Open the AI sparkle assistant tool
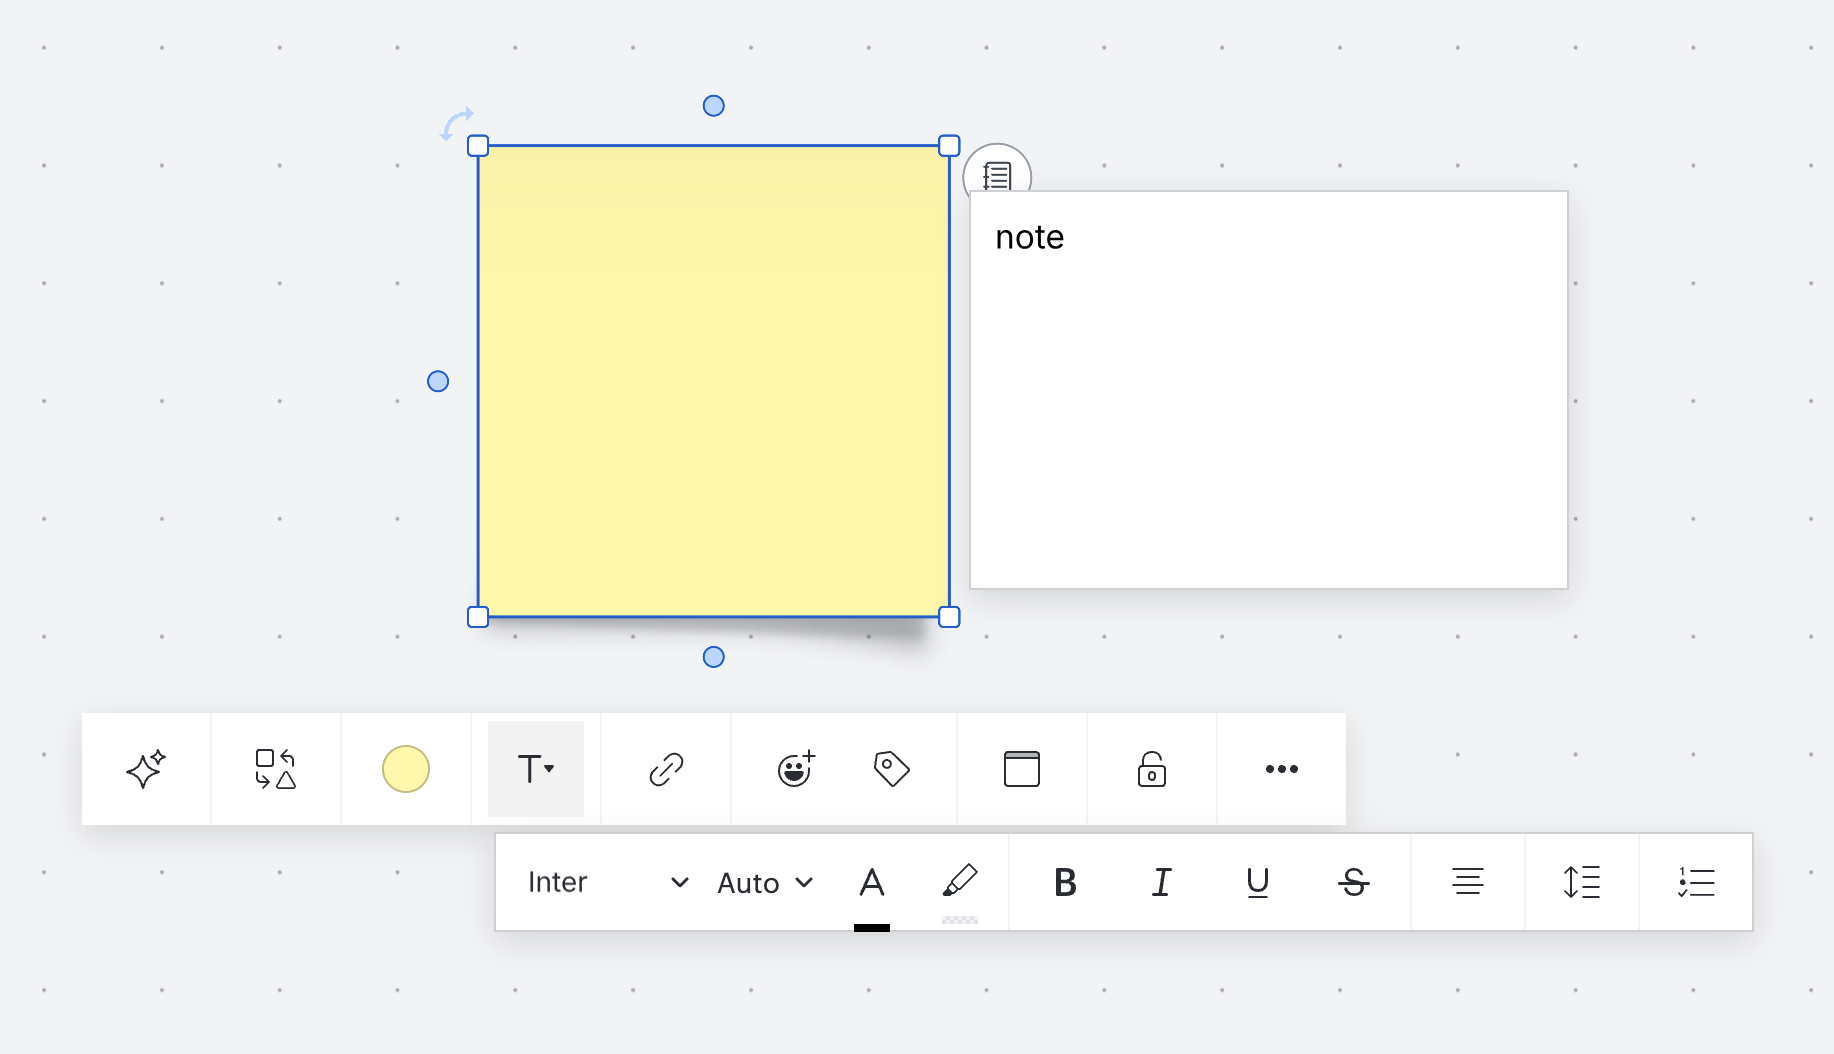 pyautogui.click(x=146, y=769)
